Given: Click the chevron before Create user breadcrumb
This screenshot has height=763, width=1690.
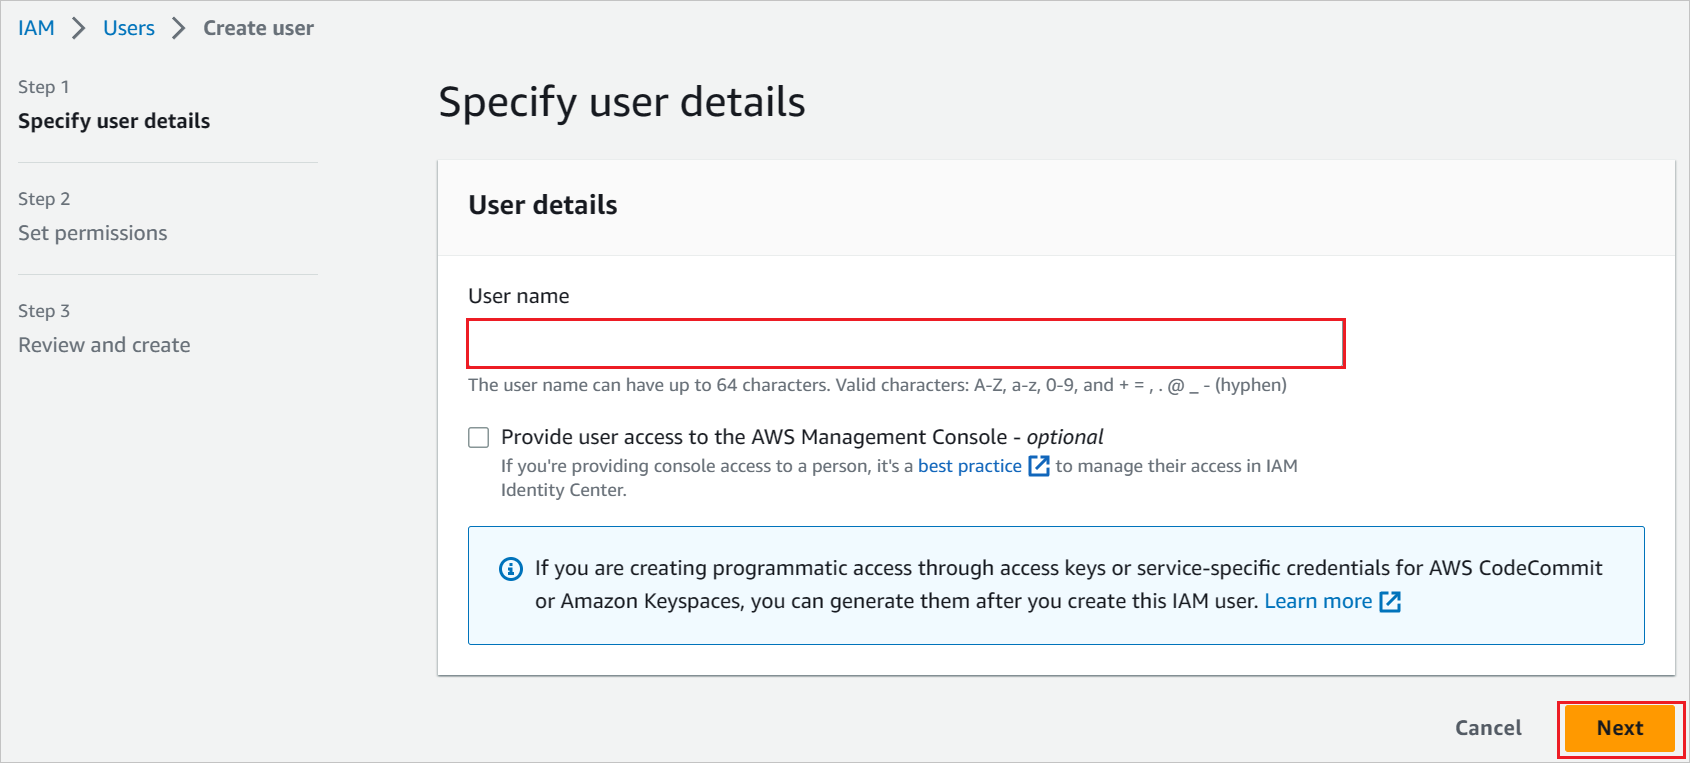Looking at the screenshot, I should click(179, 28).
